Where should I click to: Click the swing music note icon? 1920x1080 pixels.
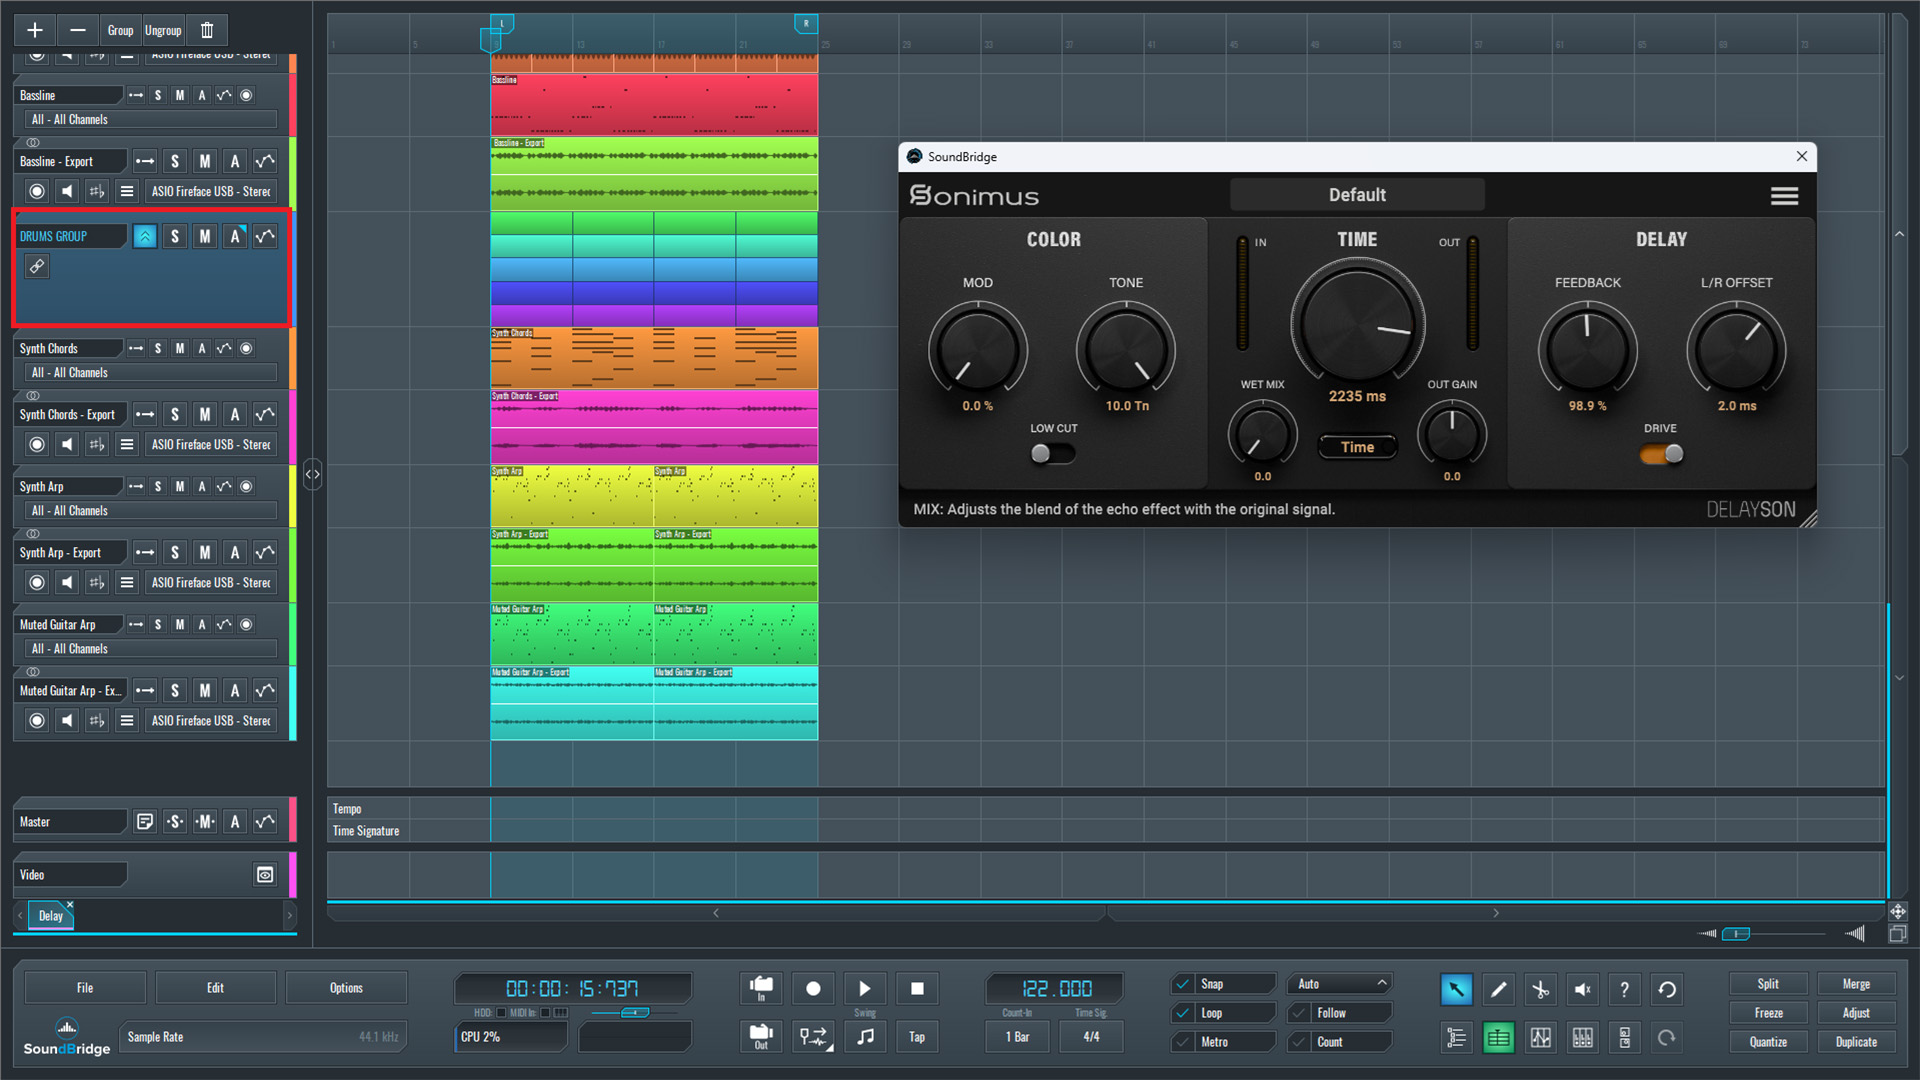865,1036
